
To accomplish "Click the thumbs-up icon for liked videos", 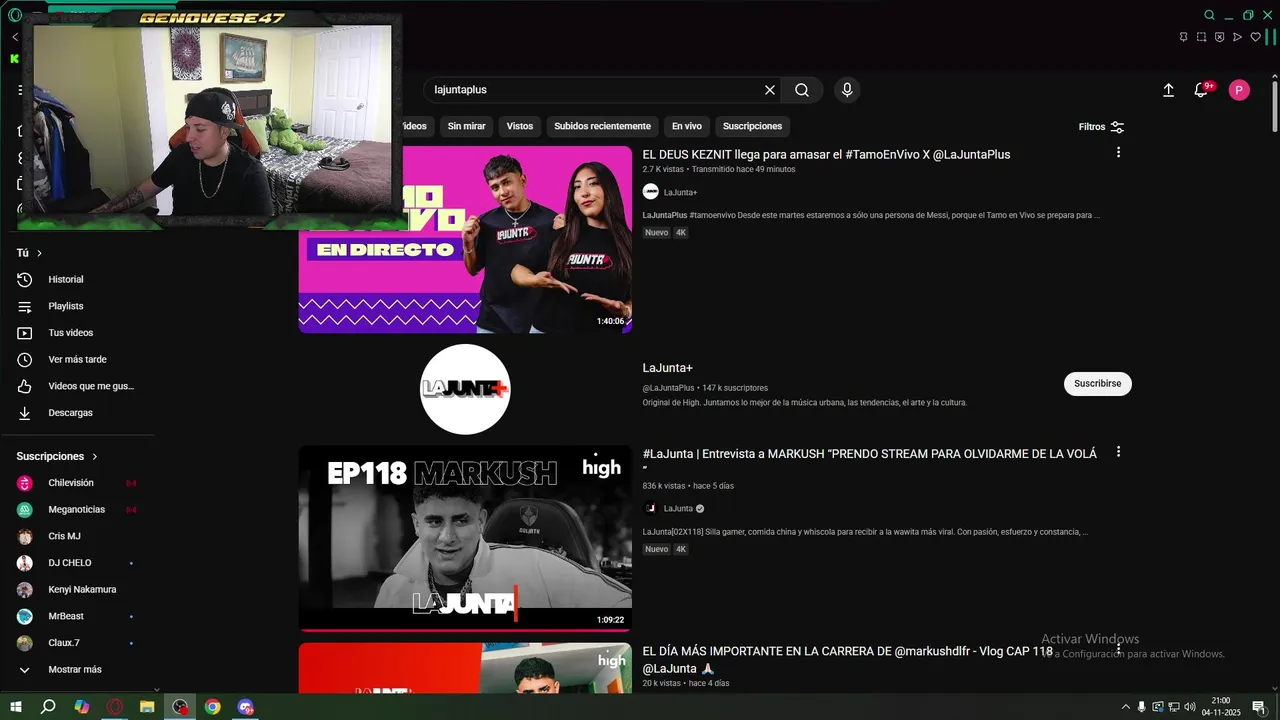I will [25, 386].
